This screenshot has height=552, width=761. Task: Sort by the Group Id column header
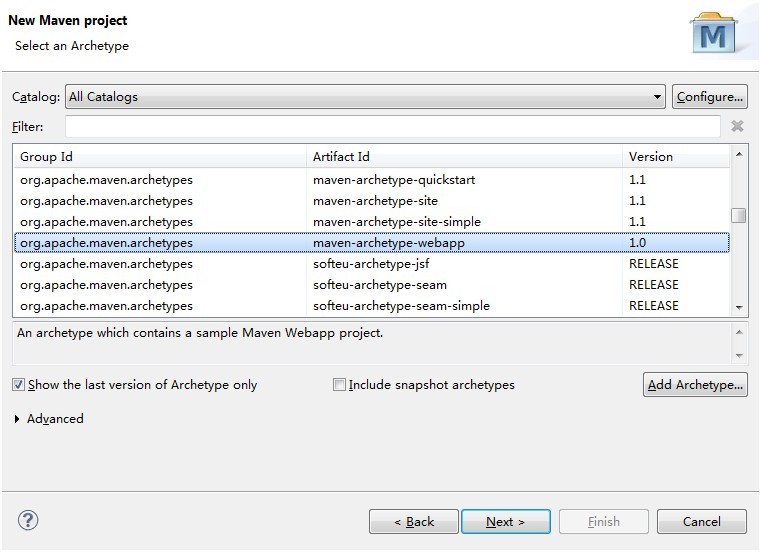point(160,157)
